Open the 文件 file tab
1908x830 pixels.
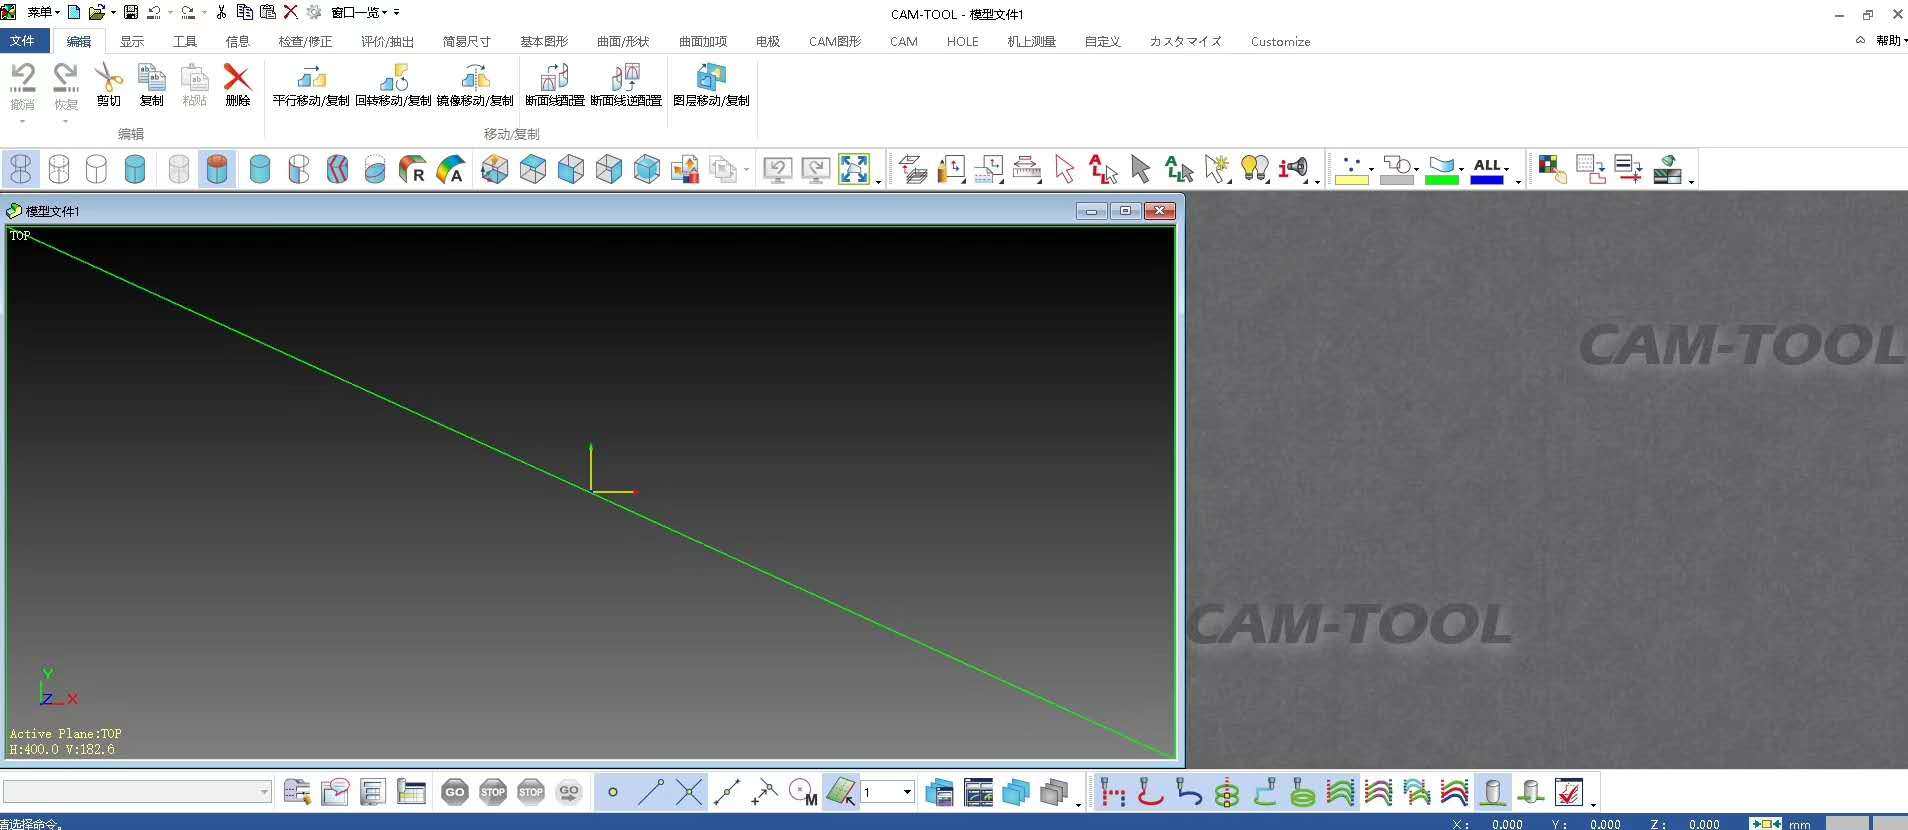click(23, 41)
